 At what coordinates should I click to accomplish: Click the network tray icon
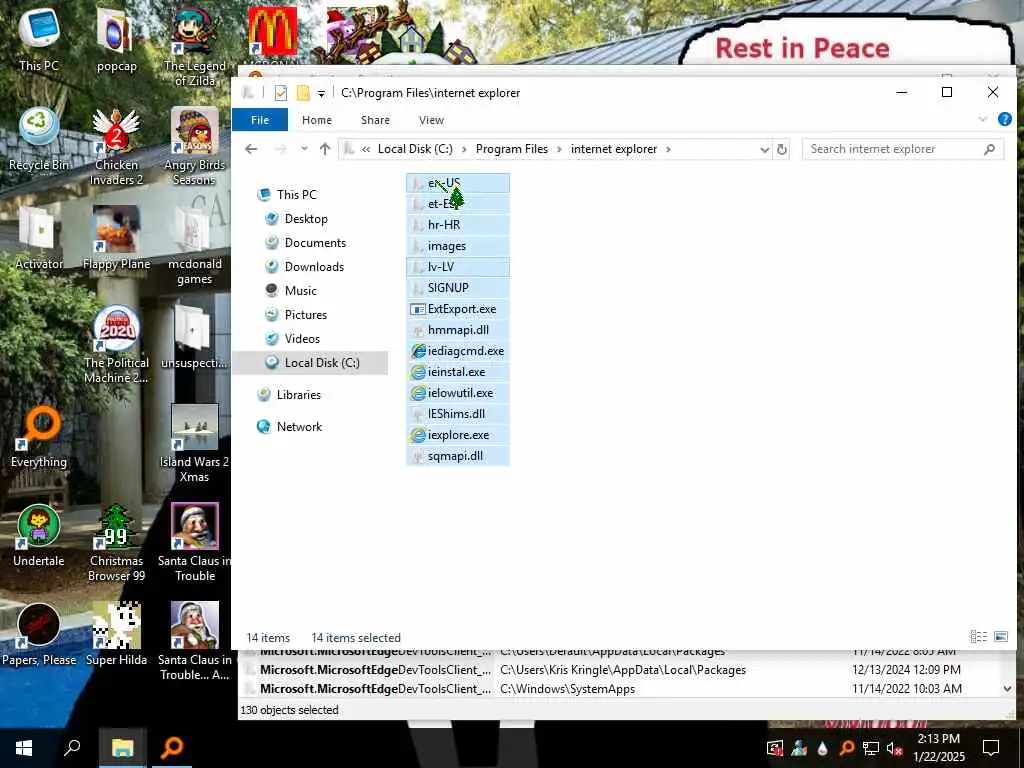pyautogui.click(x=871, y=748)
